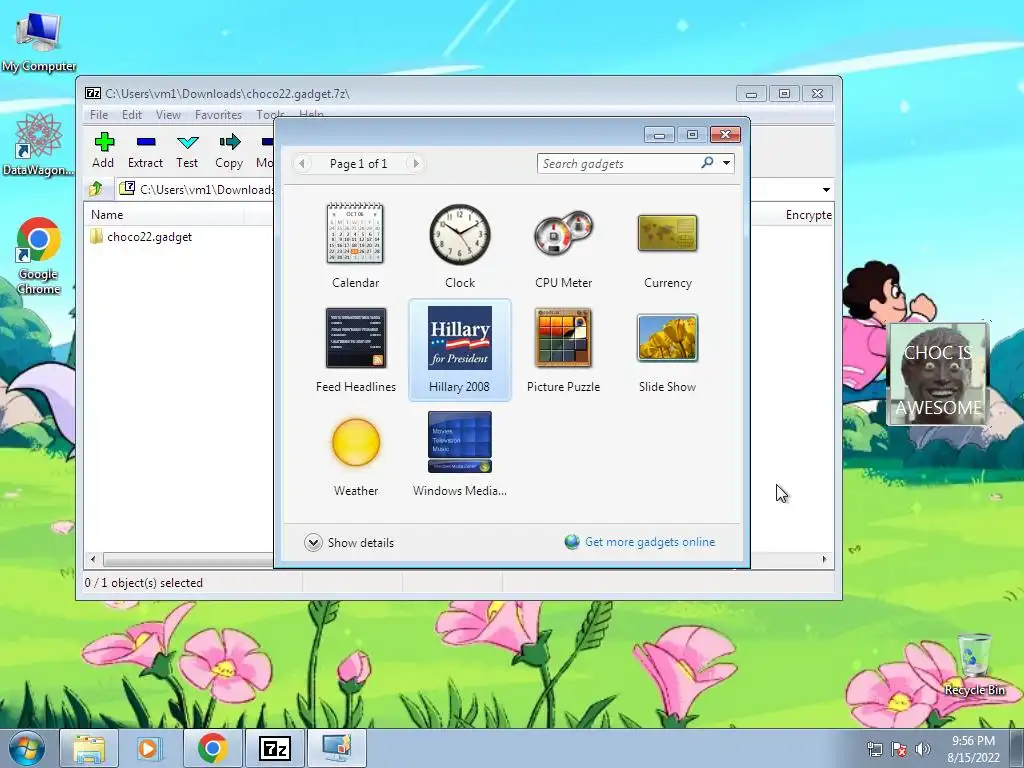The height and width of the screenshot is (768, 1024).
Task: Select the Clock gadget
Action: click(x=460, y=246)
